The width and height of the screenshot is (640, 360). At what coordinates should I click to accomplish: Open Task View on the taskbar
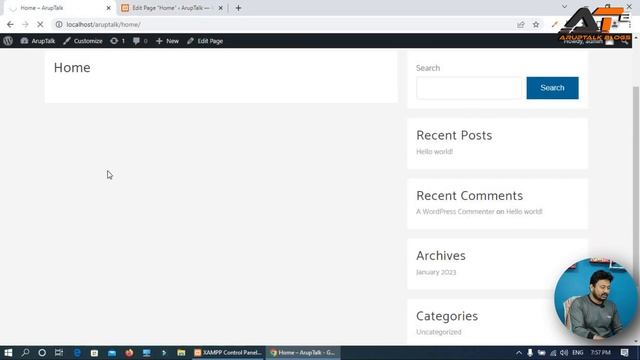point(59,353)
